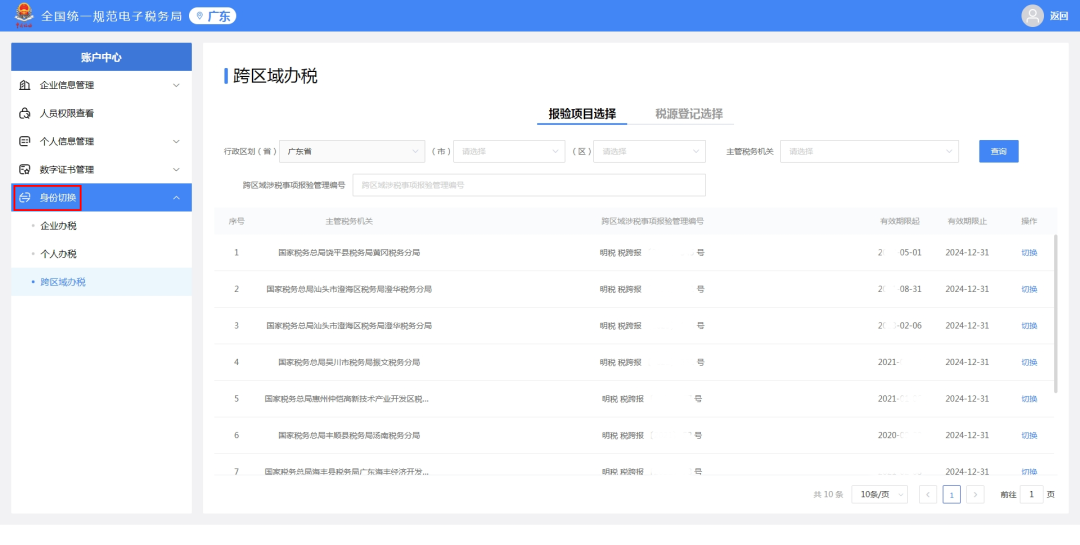This screenshot has height=545, width=1080.
Task: Open the 主管税务机关 dropdown
Action: point(869,152)
